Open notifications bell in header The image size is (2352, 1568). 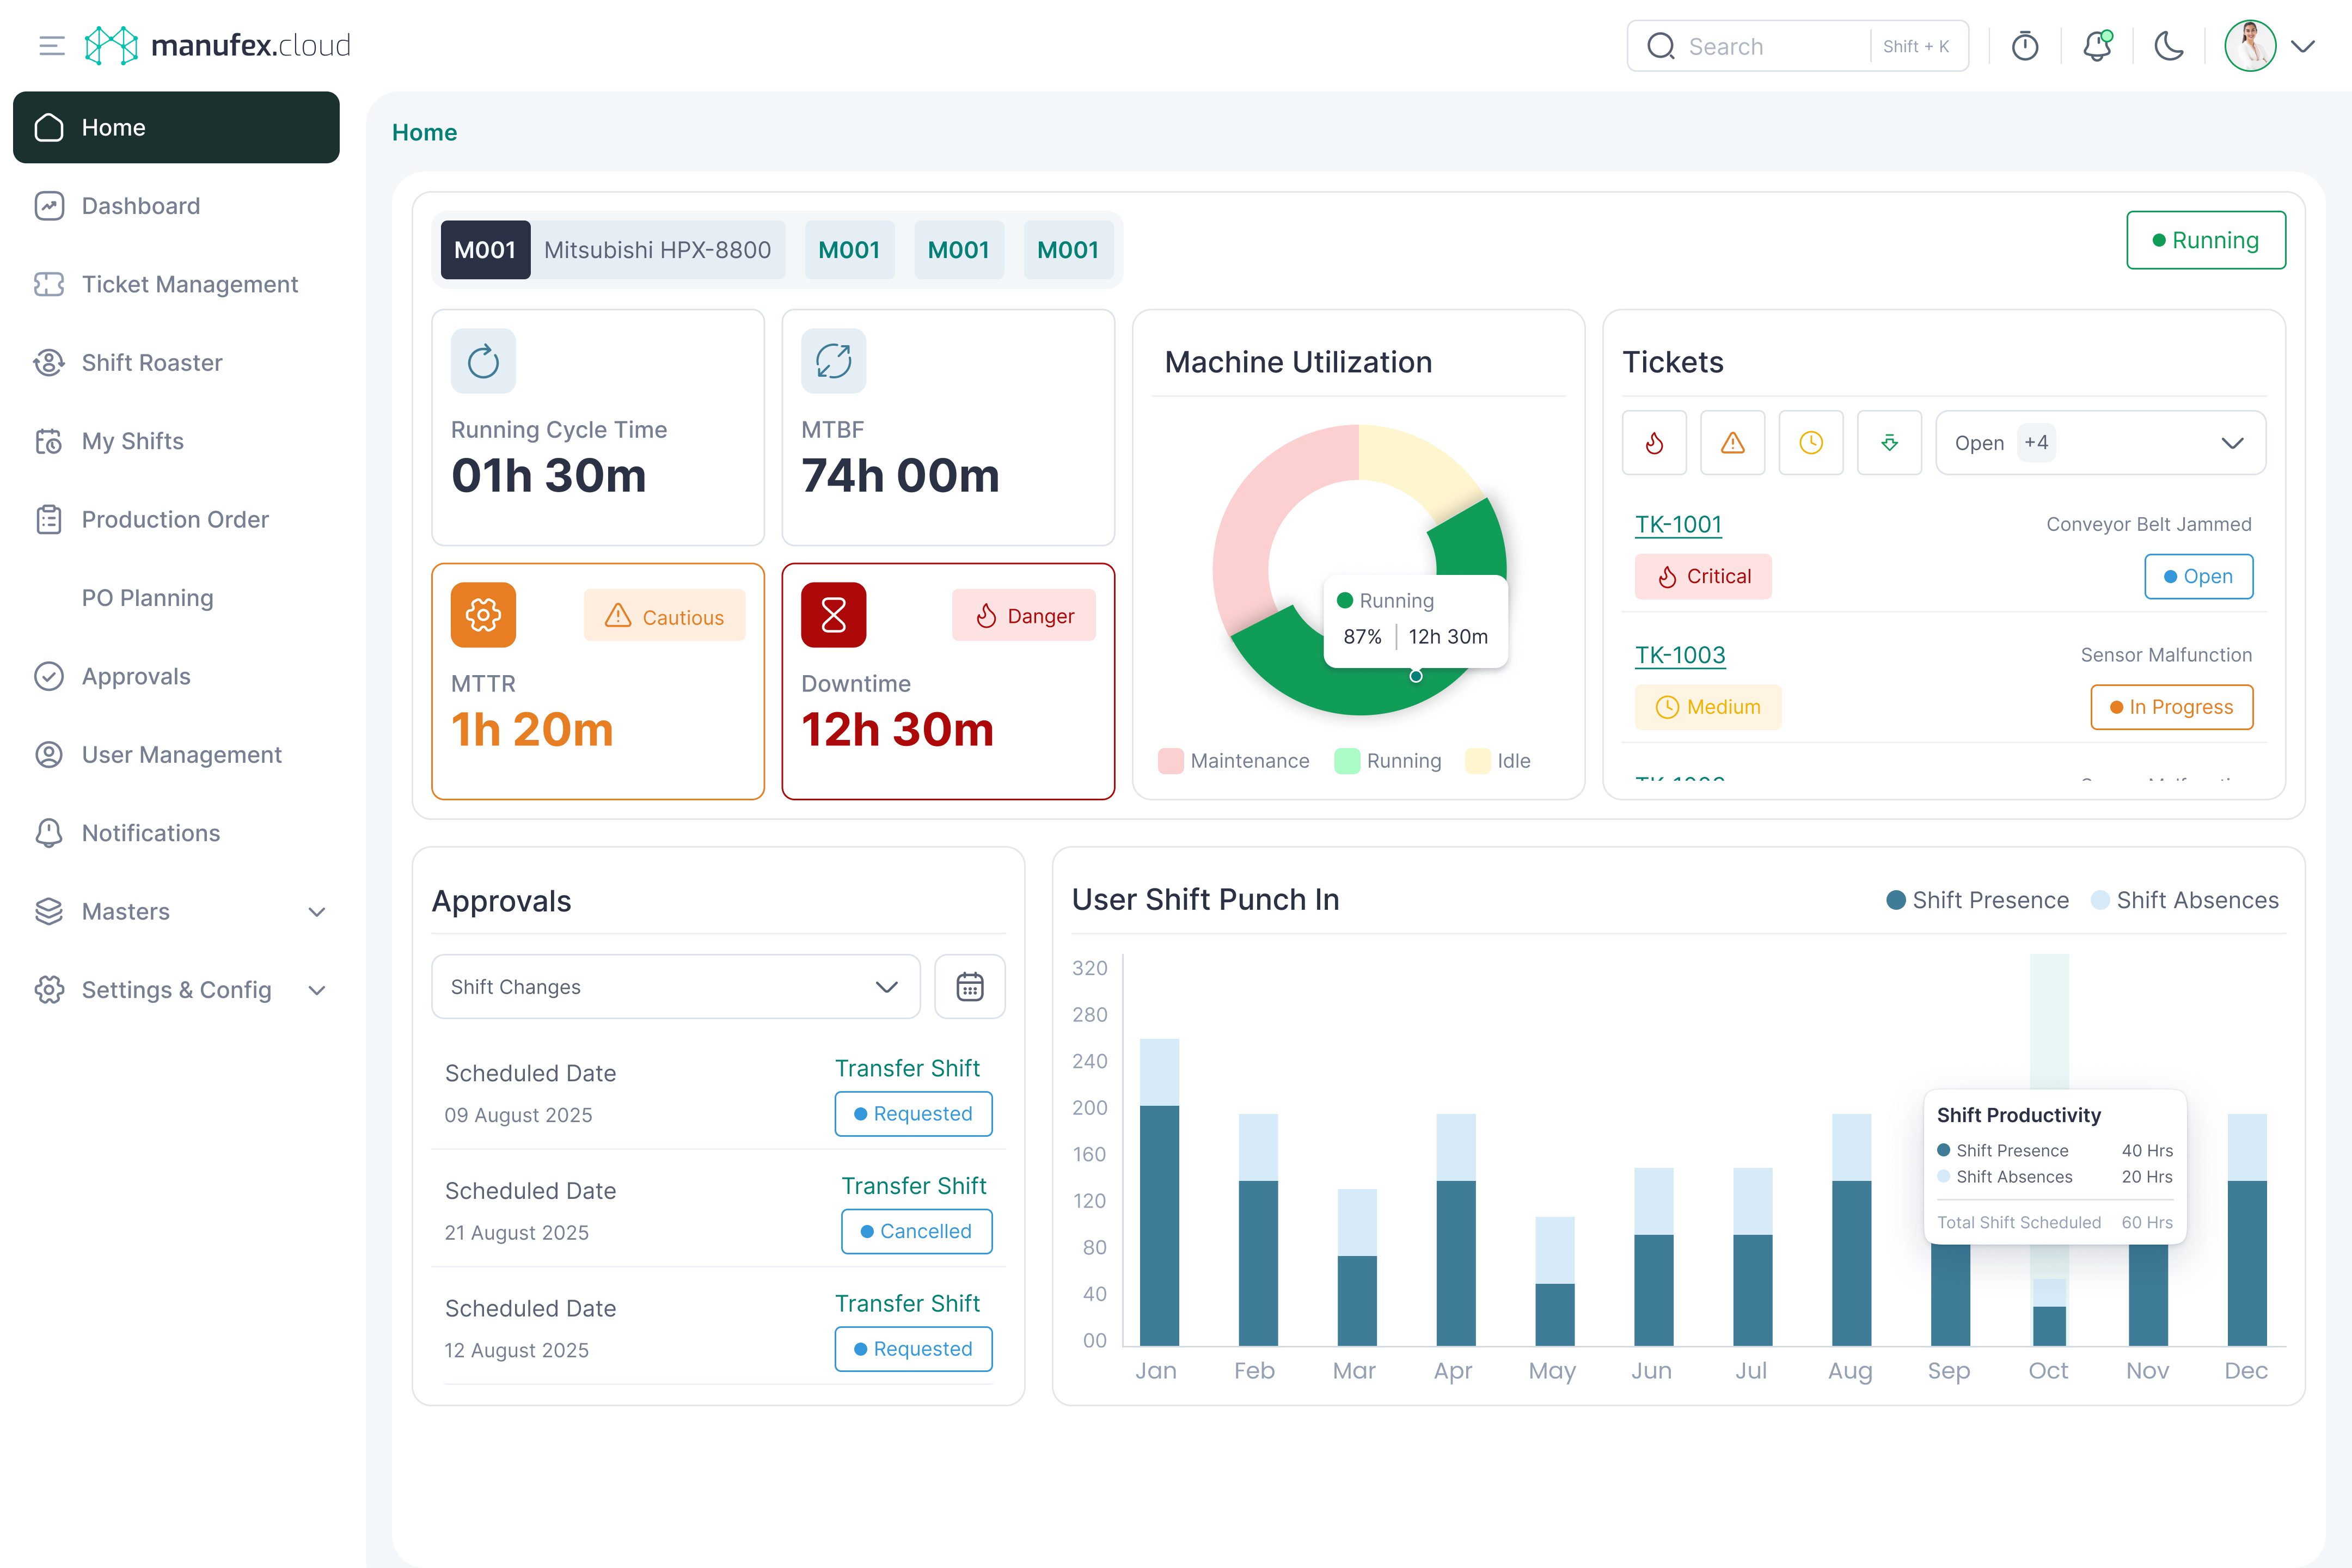pyautogui.click(x=2096, y=46)
